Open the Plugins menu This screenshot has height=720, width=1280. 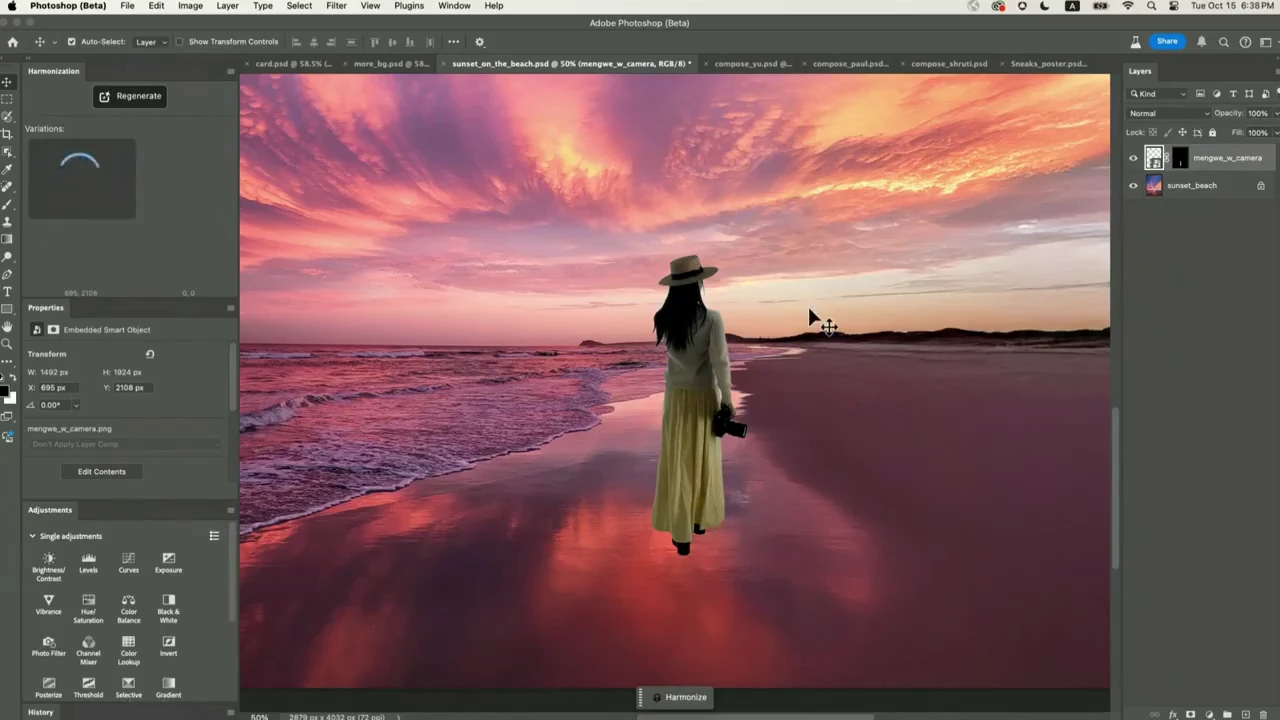click(x=408, y=6)
